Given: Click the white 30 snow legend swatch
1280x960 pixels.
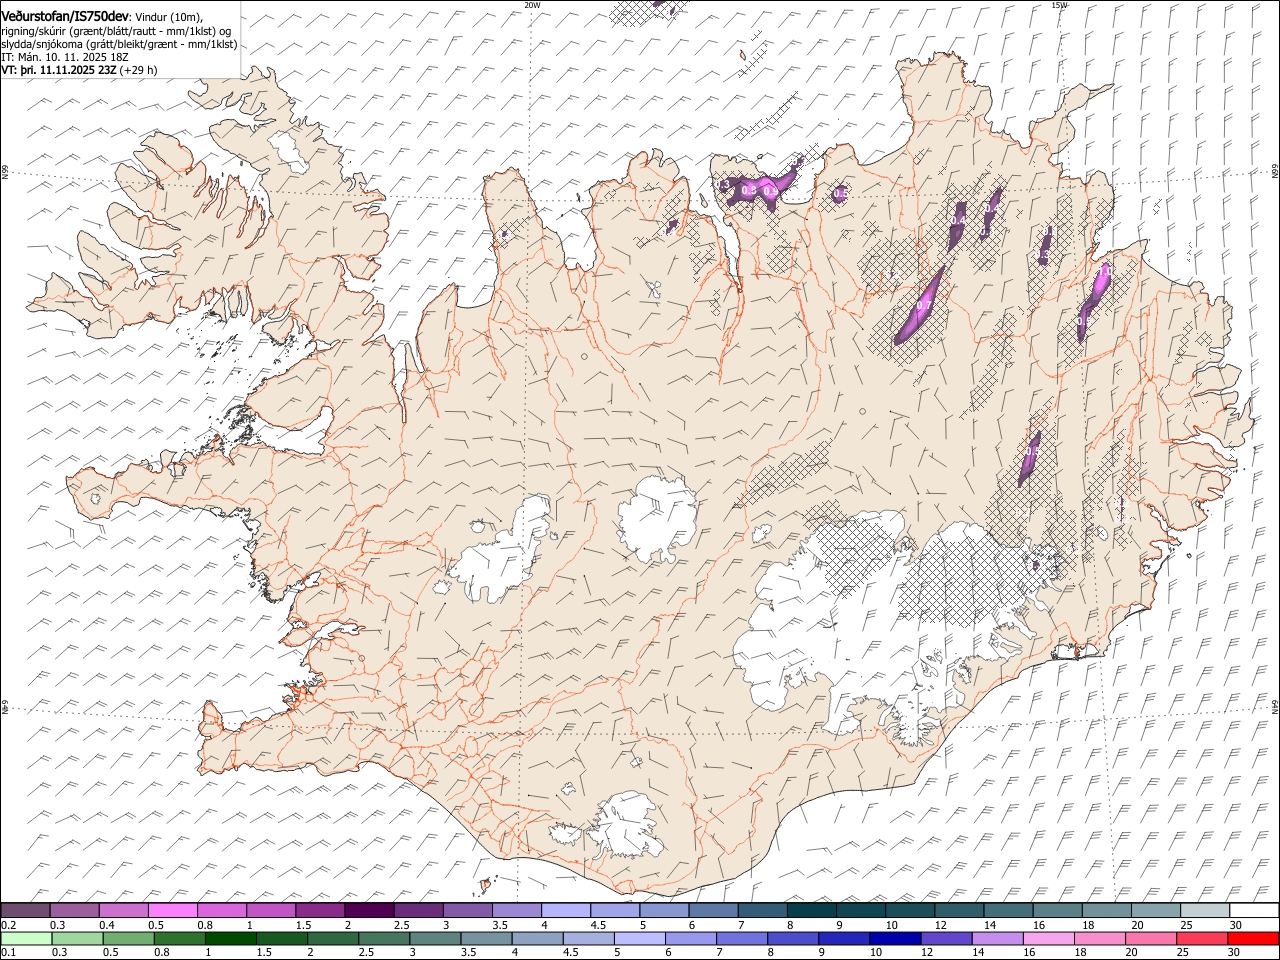Looking at the screenshot, I should pos(1253,910).
